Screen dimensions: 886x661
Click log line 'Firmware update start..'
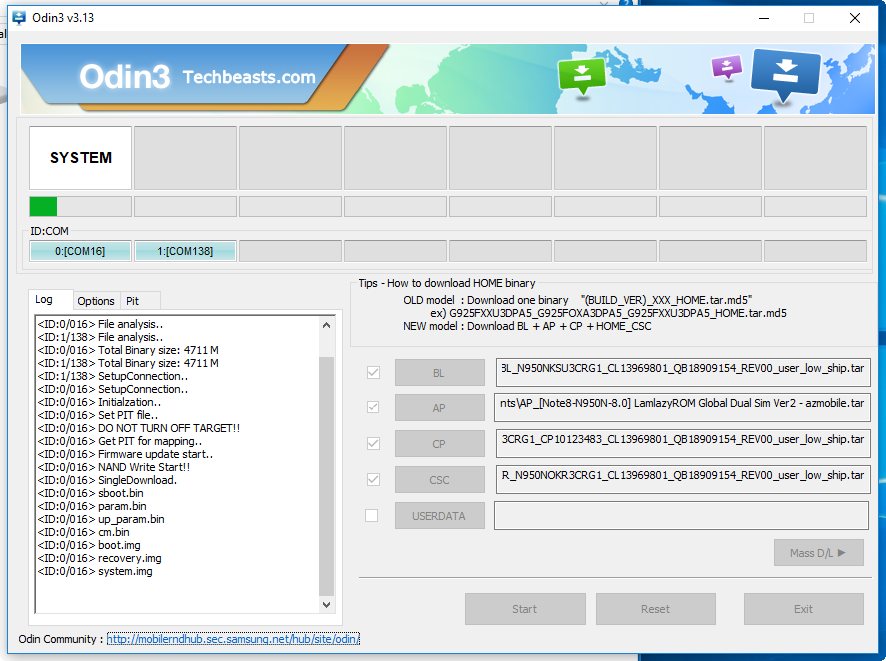tap(125, 454)
